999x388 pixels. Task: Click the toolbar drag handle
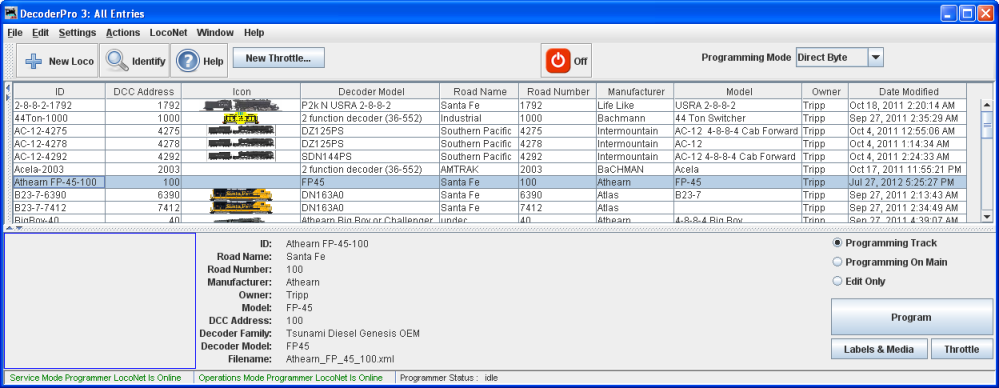(10, 61)
